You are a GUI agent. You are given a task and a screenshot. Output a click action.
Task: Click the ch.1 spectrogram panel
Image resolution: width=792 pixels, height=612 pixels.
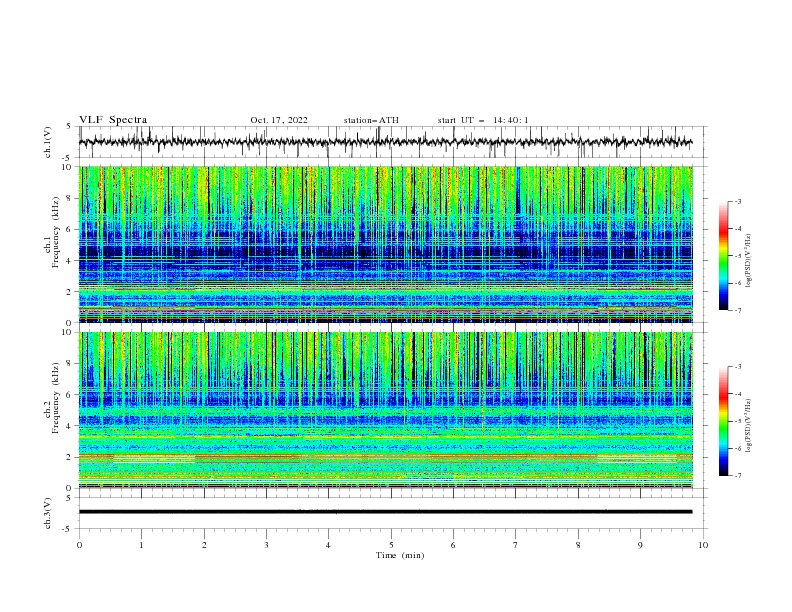tap(385, 244)
